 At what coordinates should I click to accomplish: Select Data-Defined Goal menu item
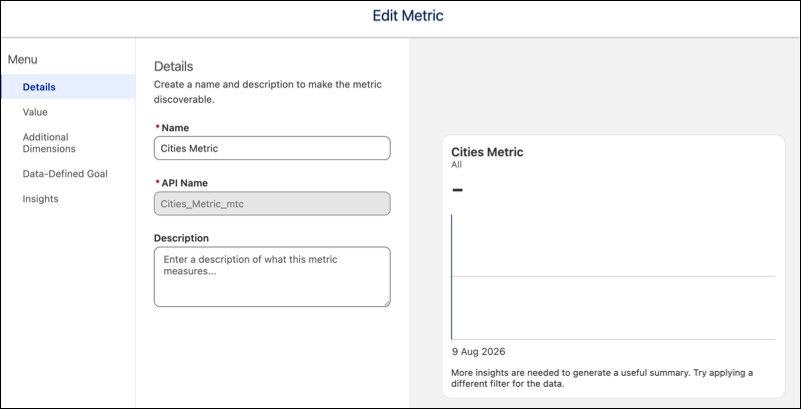tap(65, 174)
